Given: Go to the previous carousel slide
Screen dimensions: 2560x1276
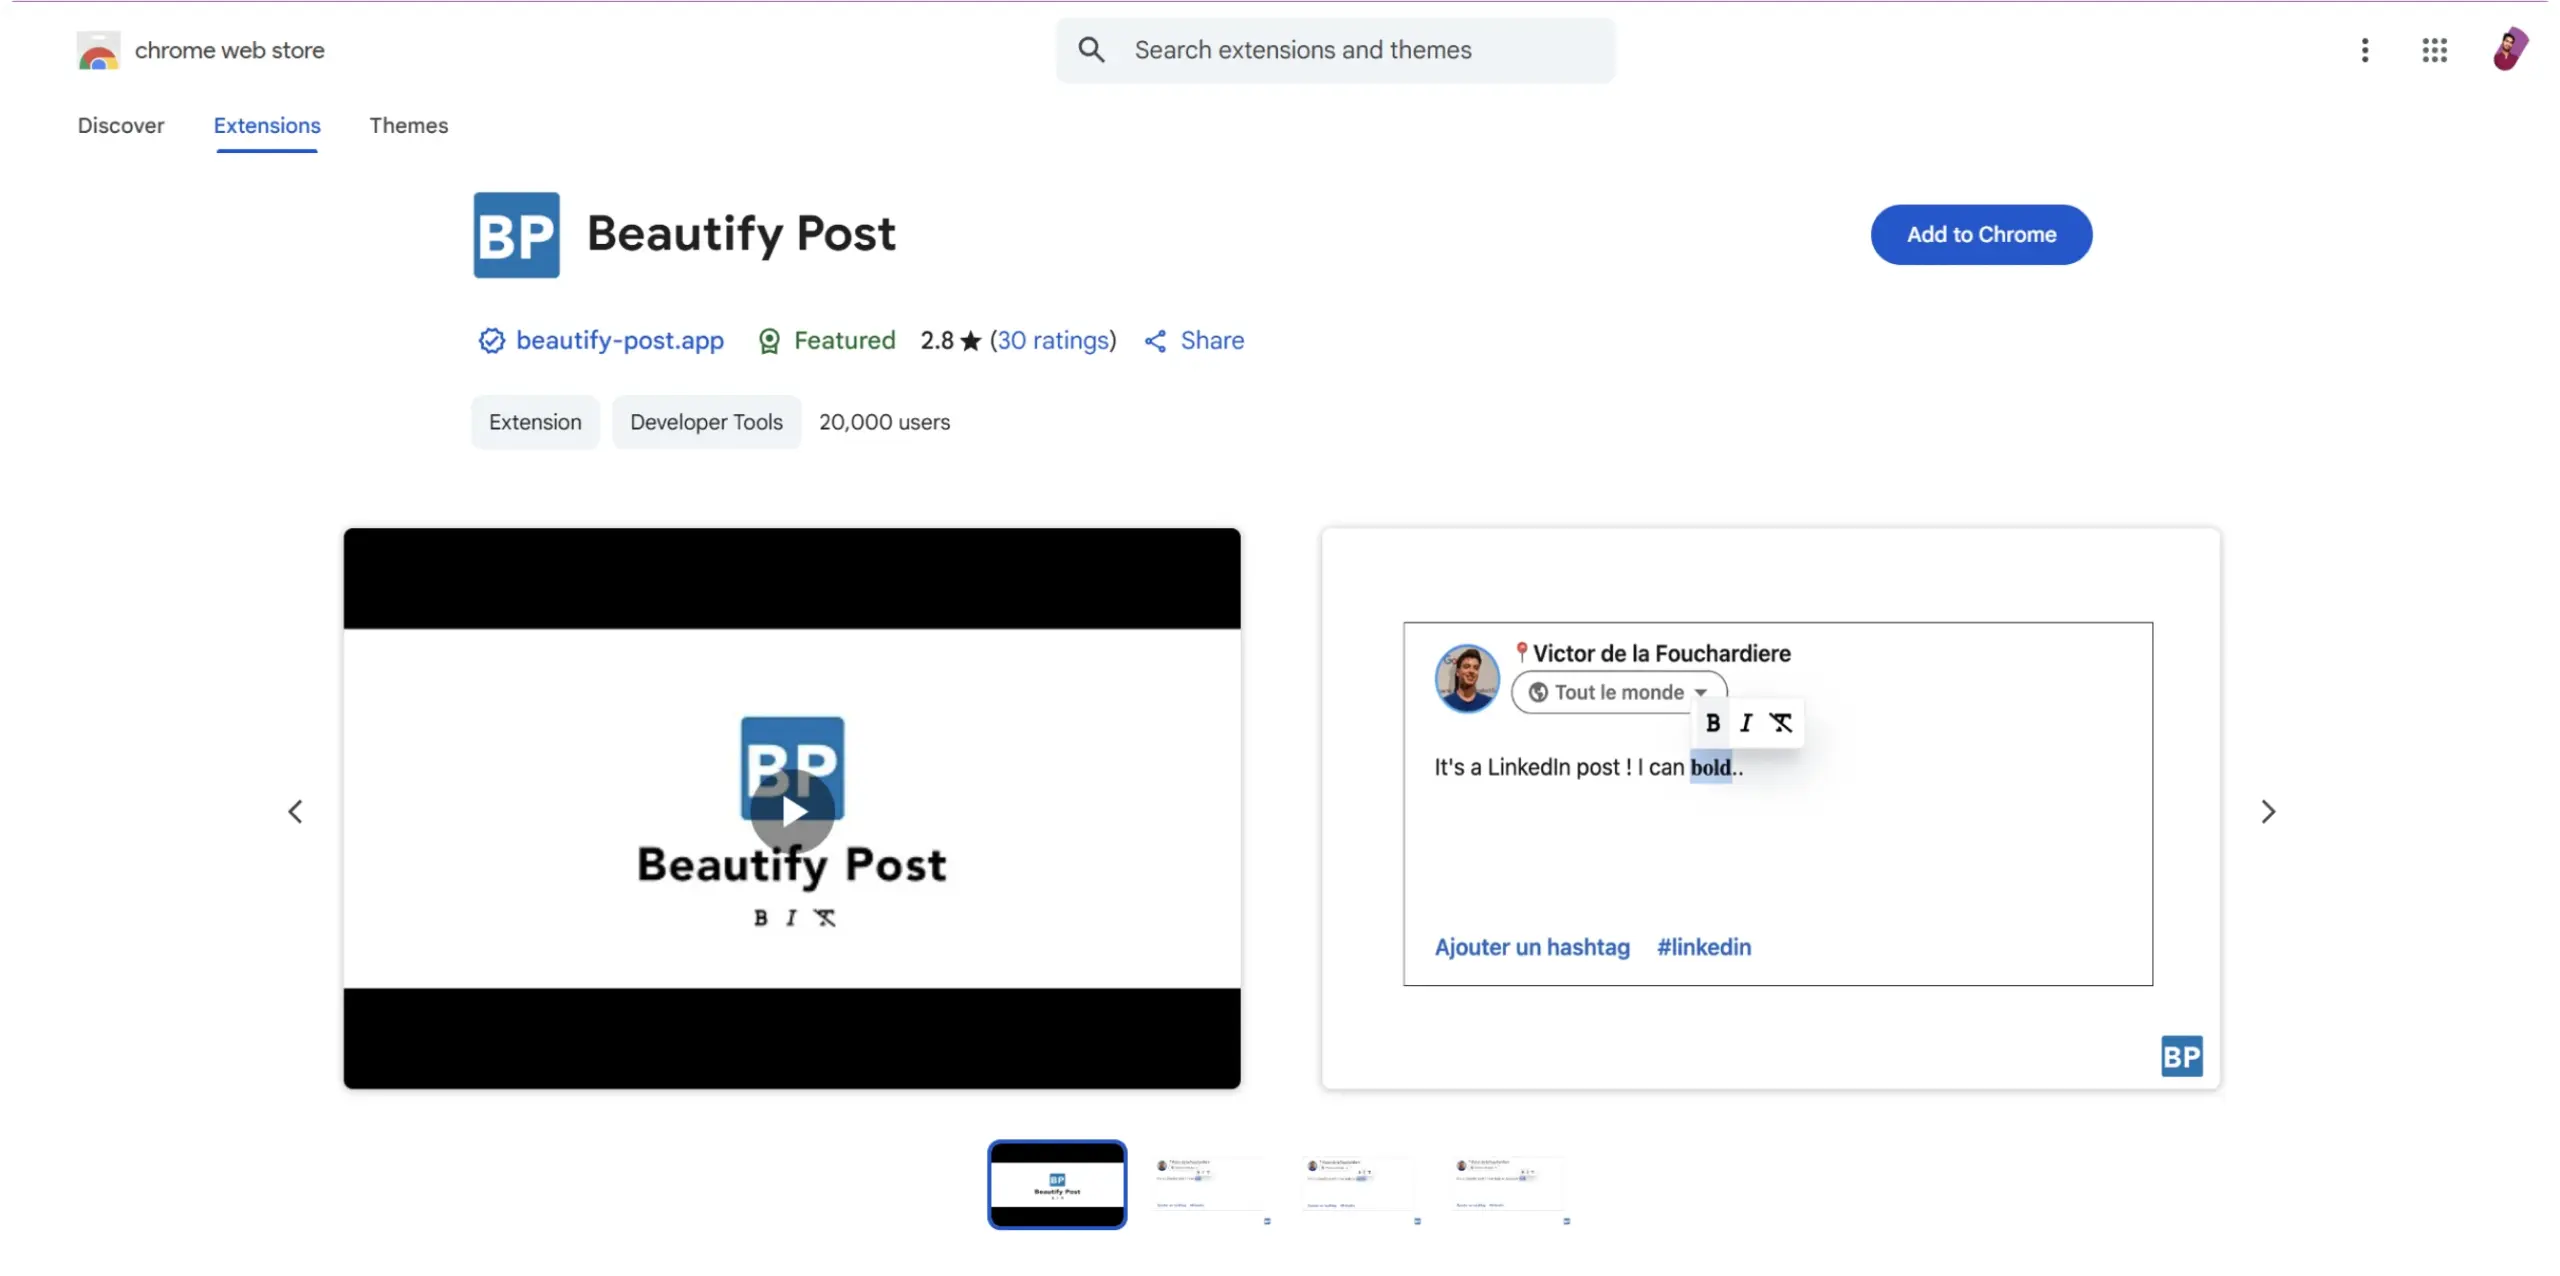Looking at the screenshot, I should (x=295, y=811).
